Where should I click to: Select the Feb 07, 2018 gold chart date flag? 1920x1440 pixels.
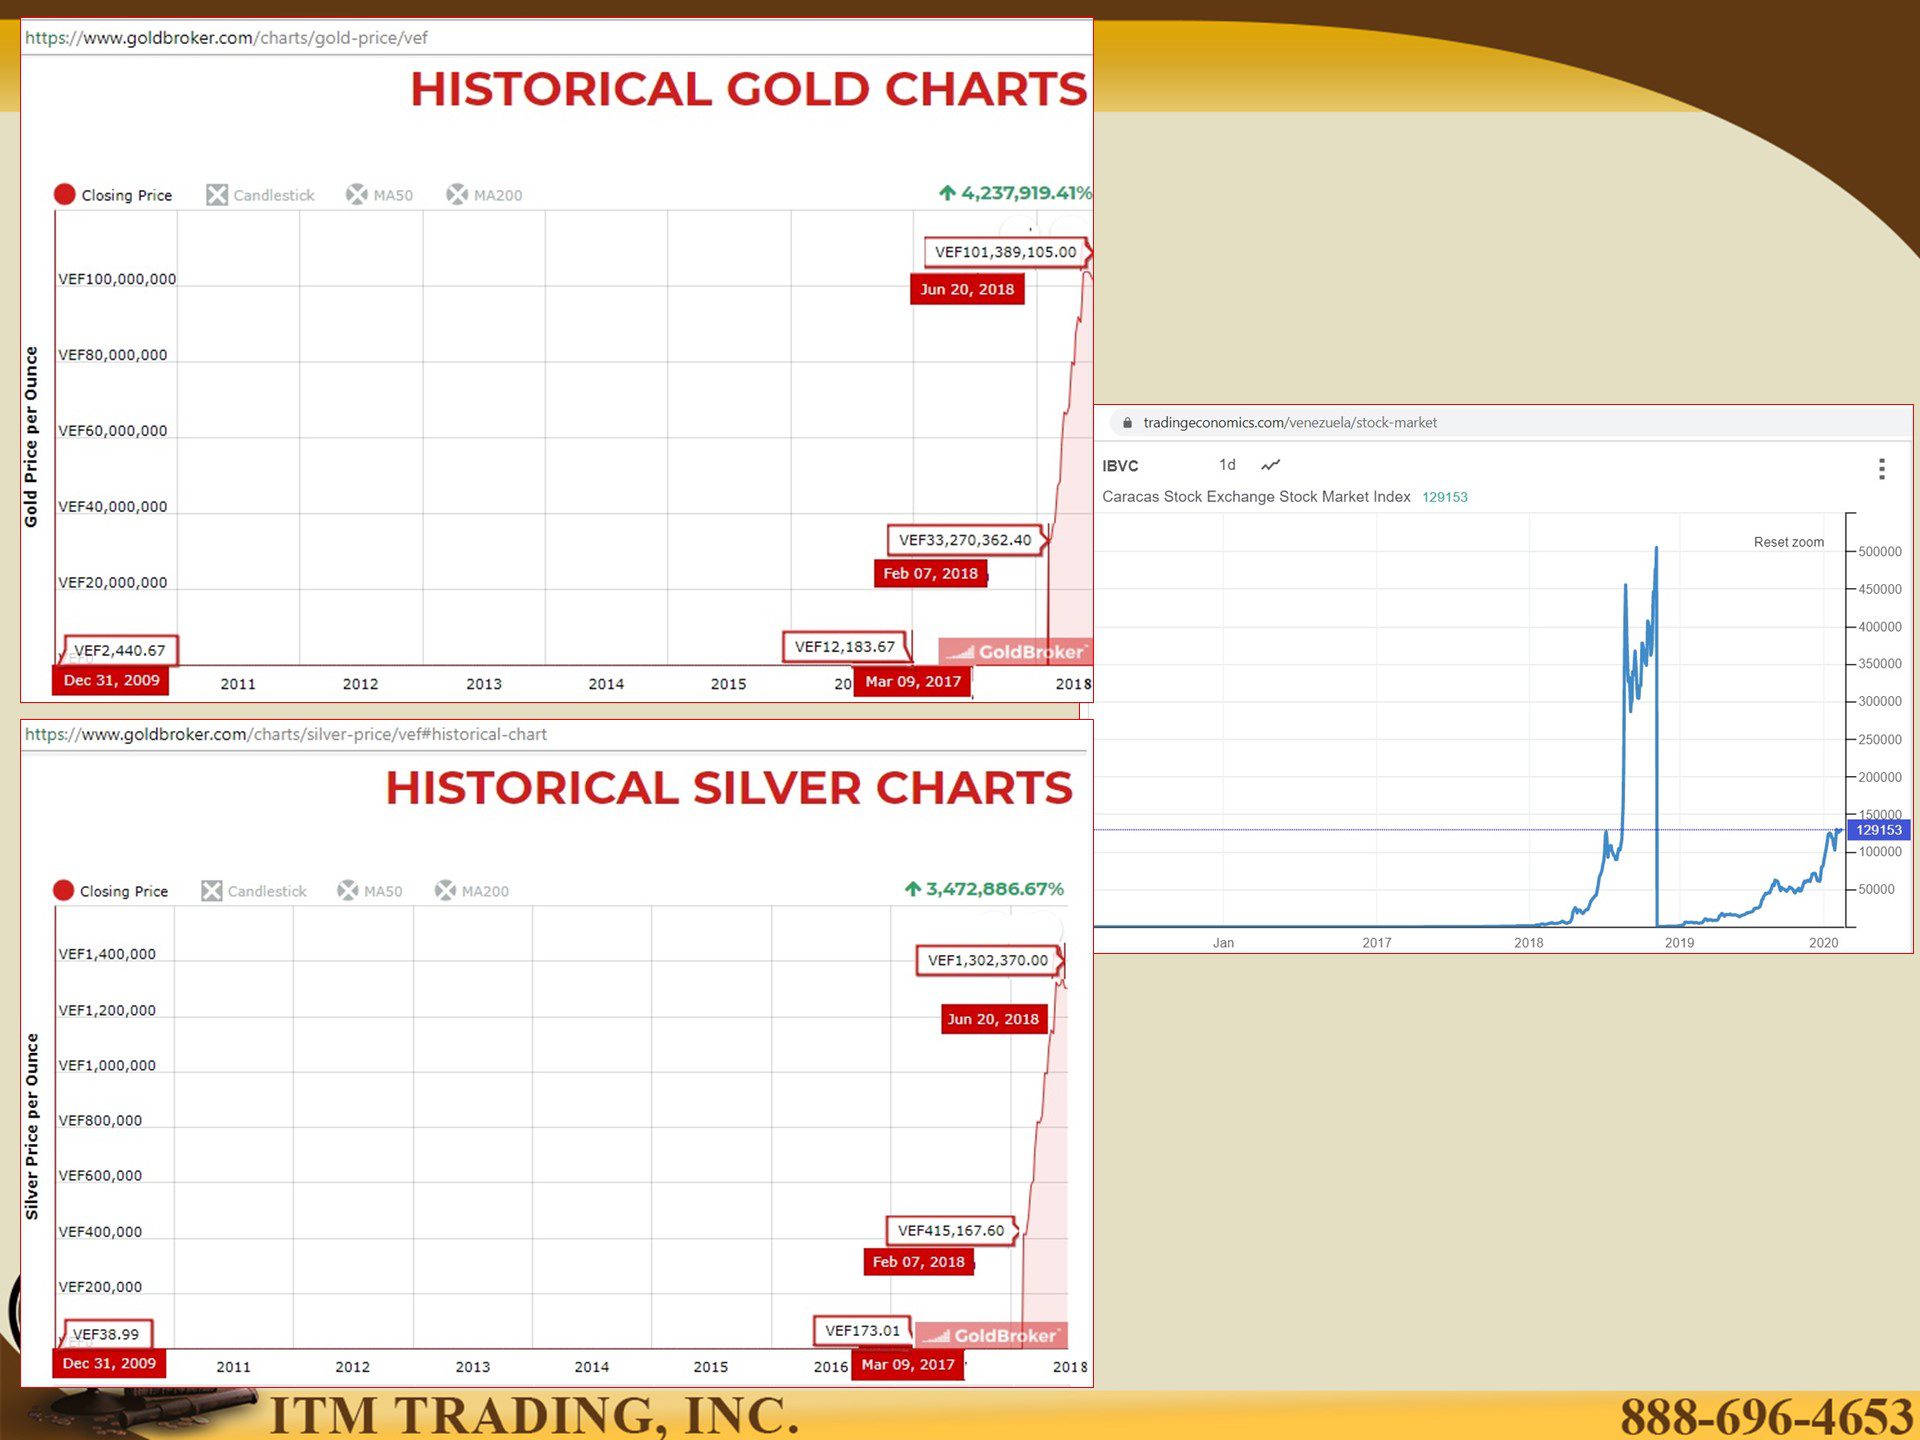coord(930,573)
